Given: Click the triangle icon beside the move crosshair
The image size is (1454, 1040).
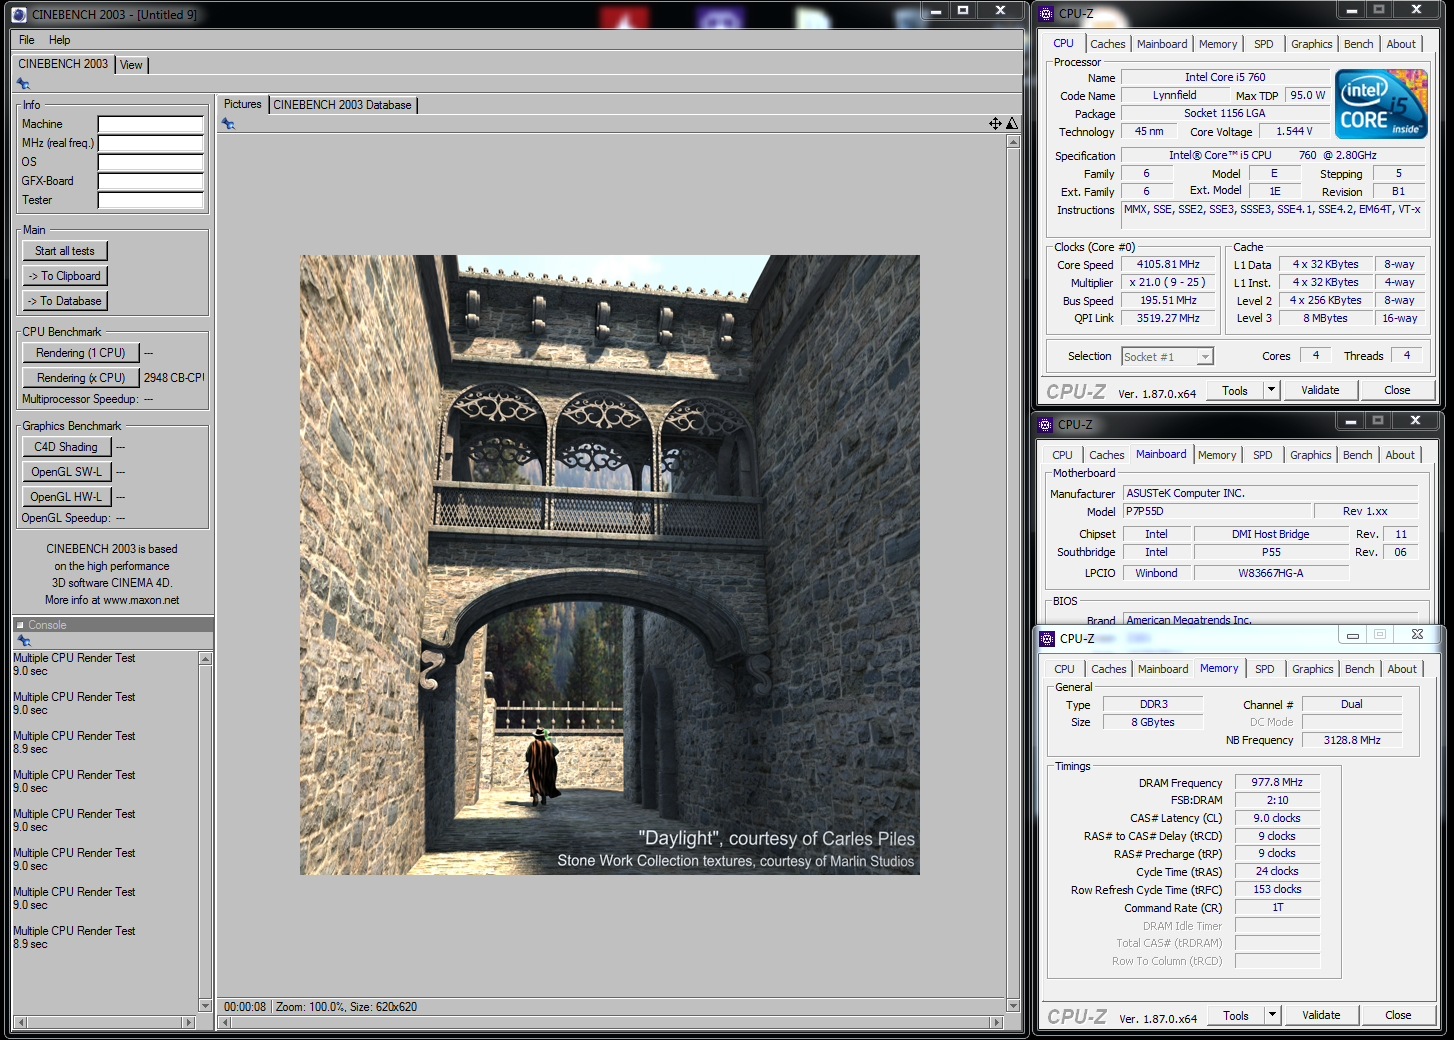Looking at the screenshot, I should coord(1012,124).
